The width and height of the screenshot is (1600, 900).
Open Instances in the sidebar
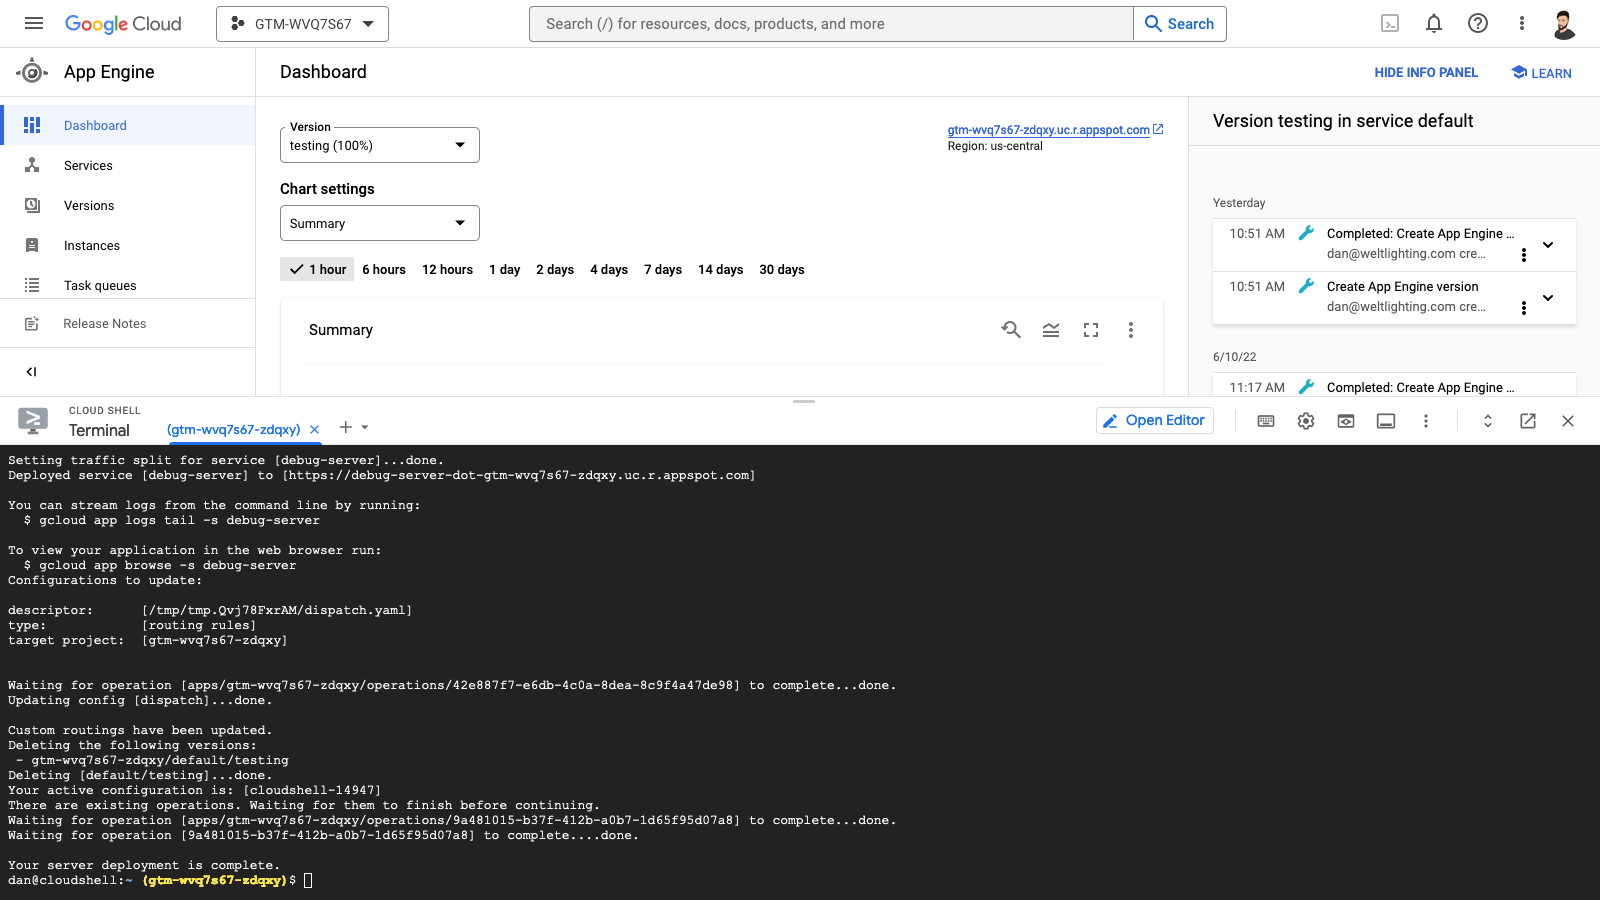point(128,245)
